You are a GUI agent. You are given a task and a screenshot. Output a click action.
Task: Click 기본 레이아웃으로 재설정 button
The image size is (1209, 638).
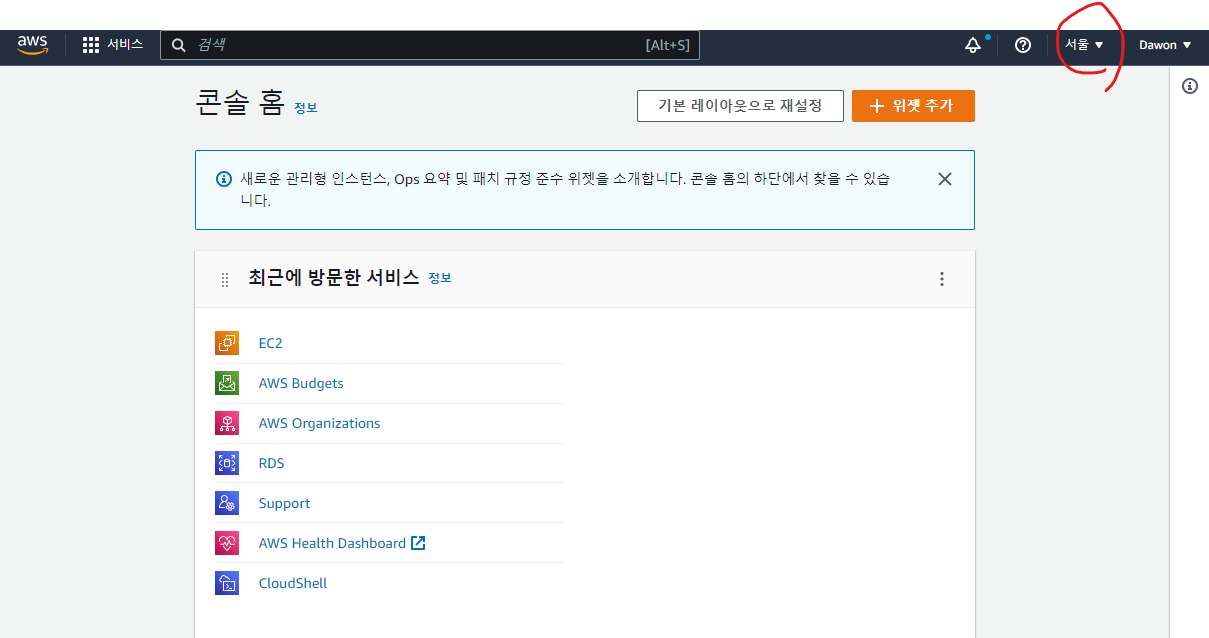point(740,106)
